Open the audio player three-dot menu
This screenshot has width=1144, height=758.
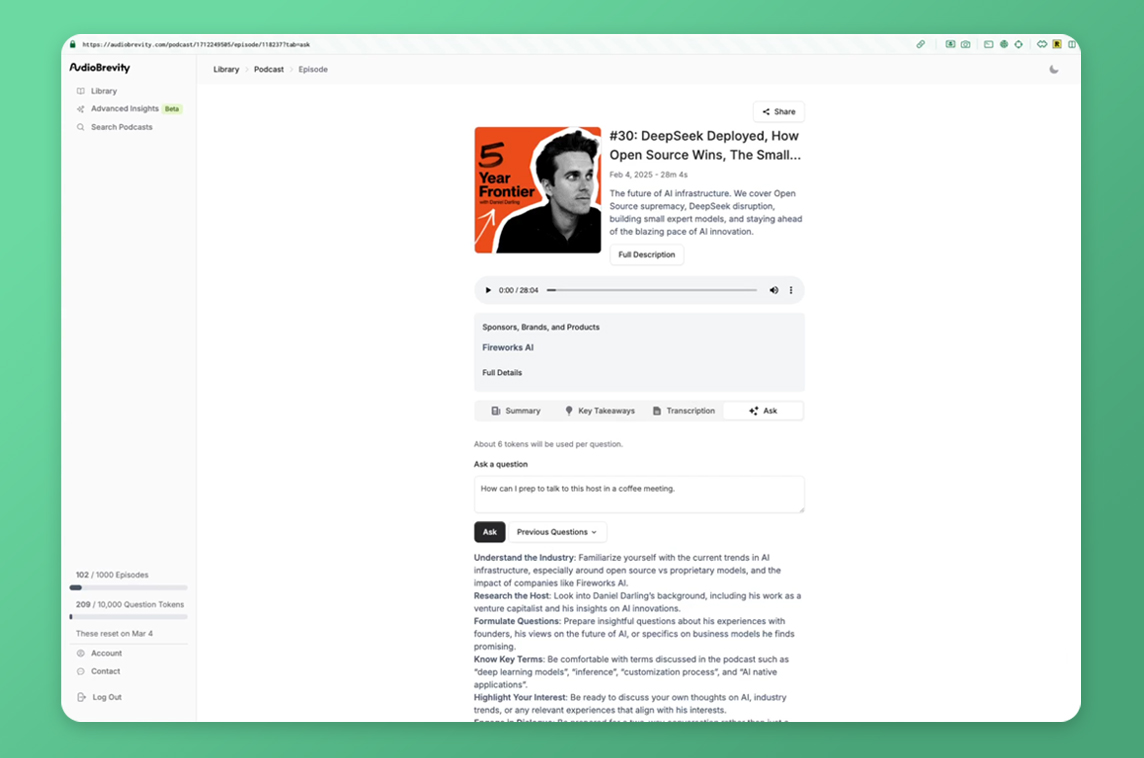tap(791, 290)
